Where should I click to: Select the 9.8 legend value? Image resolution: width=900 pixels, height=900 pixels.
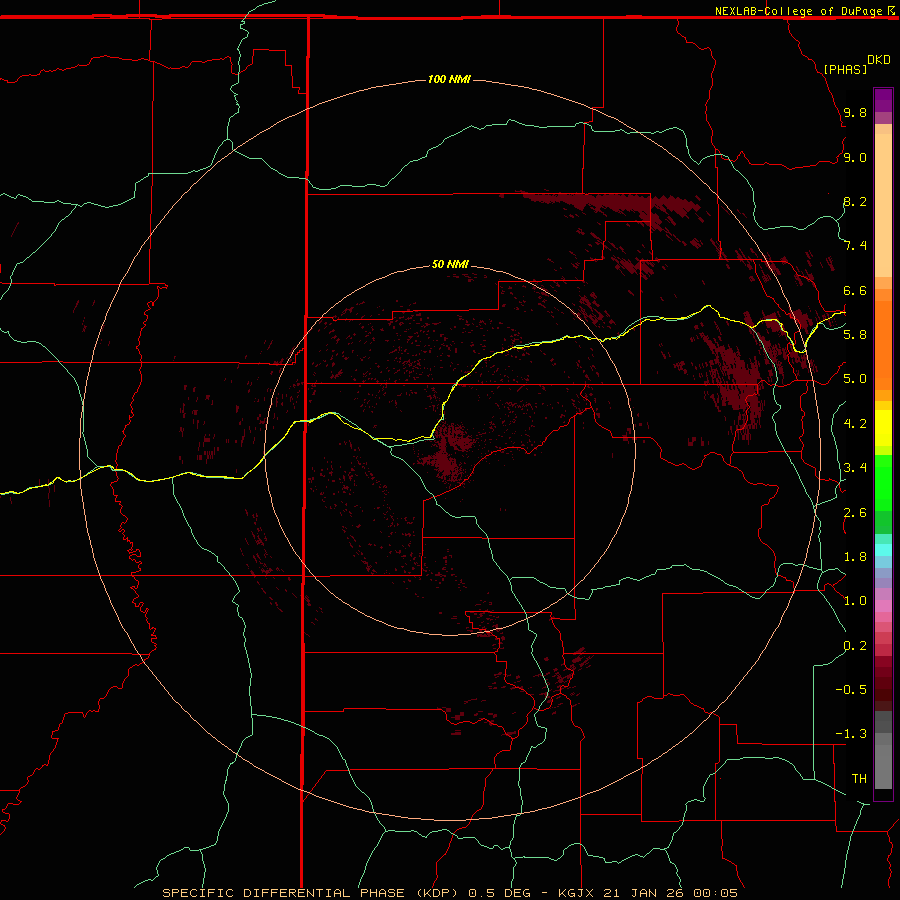[x=855, y=112]
